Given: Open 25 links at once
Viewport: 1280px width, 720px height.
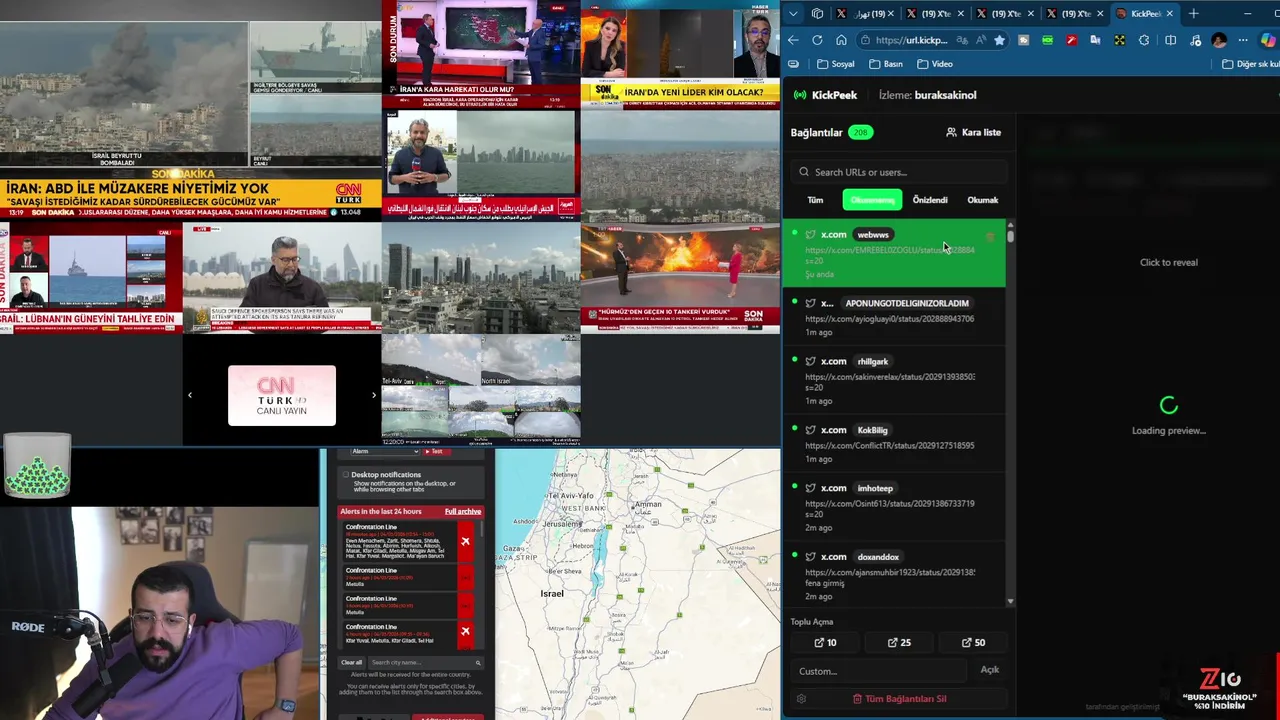Looking at the screenshot, I should point(899,643).
